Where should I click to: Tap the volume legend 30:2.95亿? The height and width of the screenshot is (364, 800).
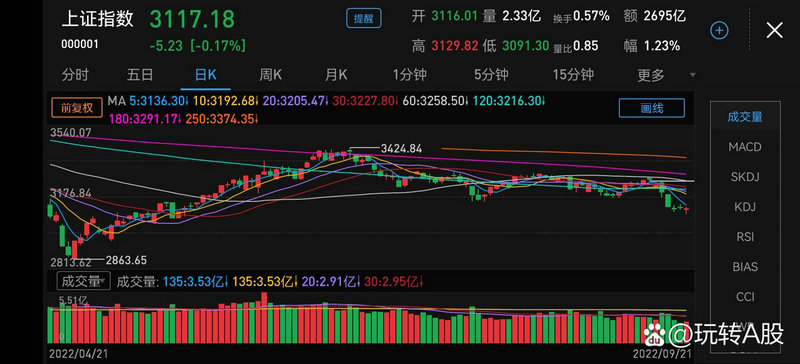(x=392, y=281)
